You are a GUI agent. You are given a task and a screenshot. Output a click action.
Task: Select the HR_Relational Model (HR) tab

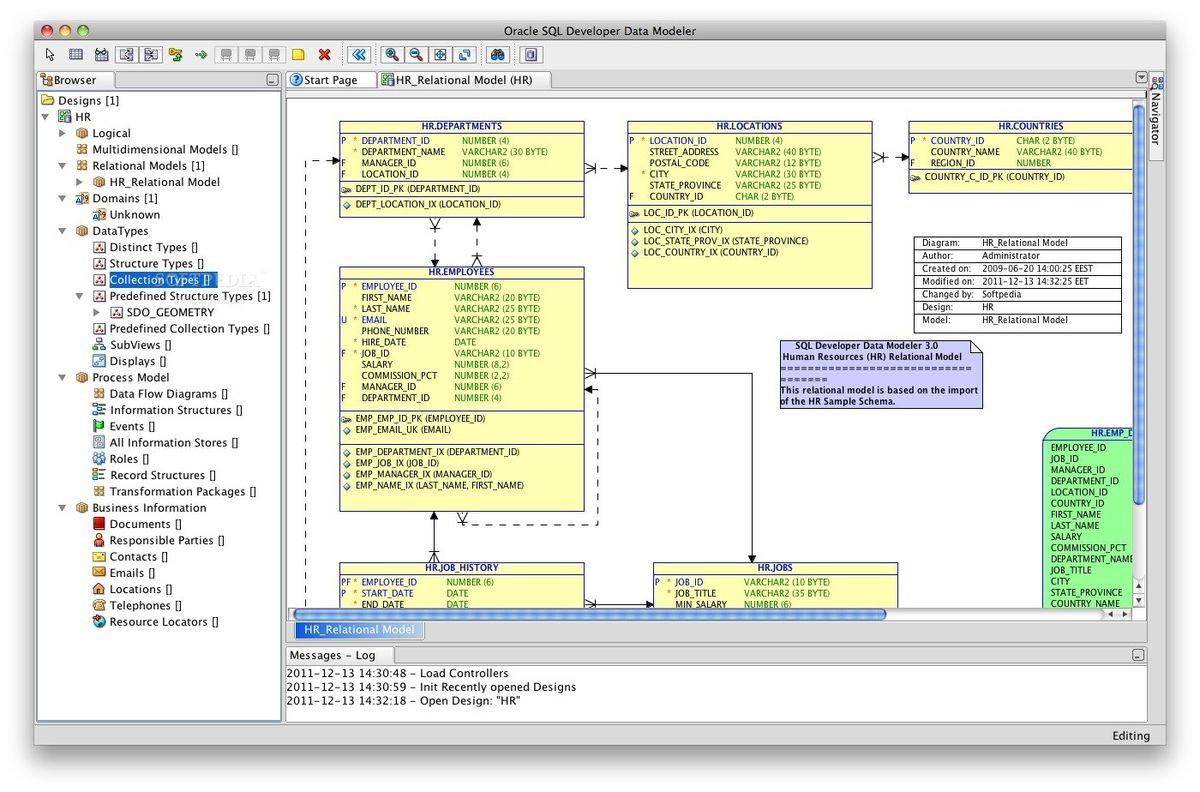point(463,80)
